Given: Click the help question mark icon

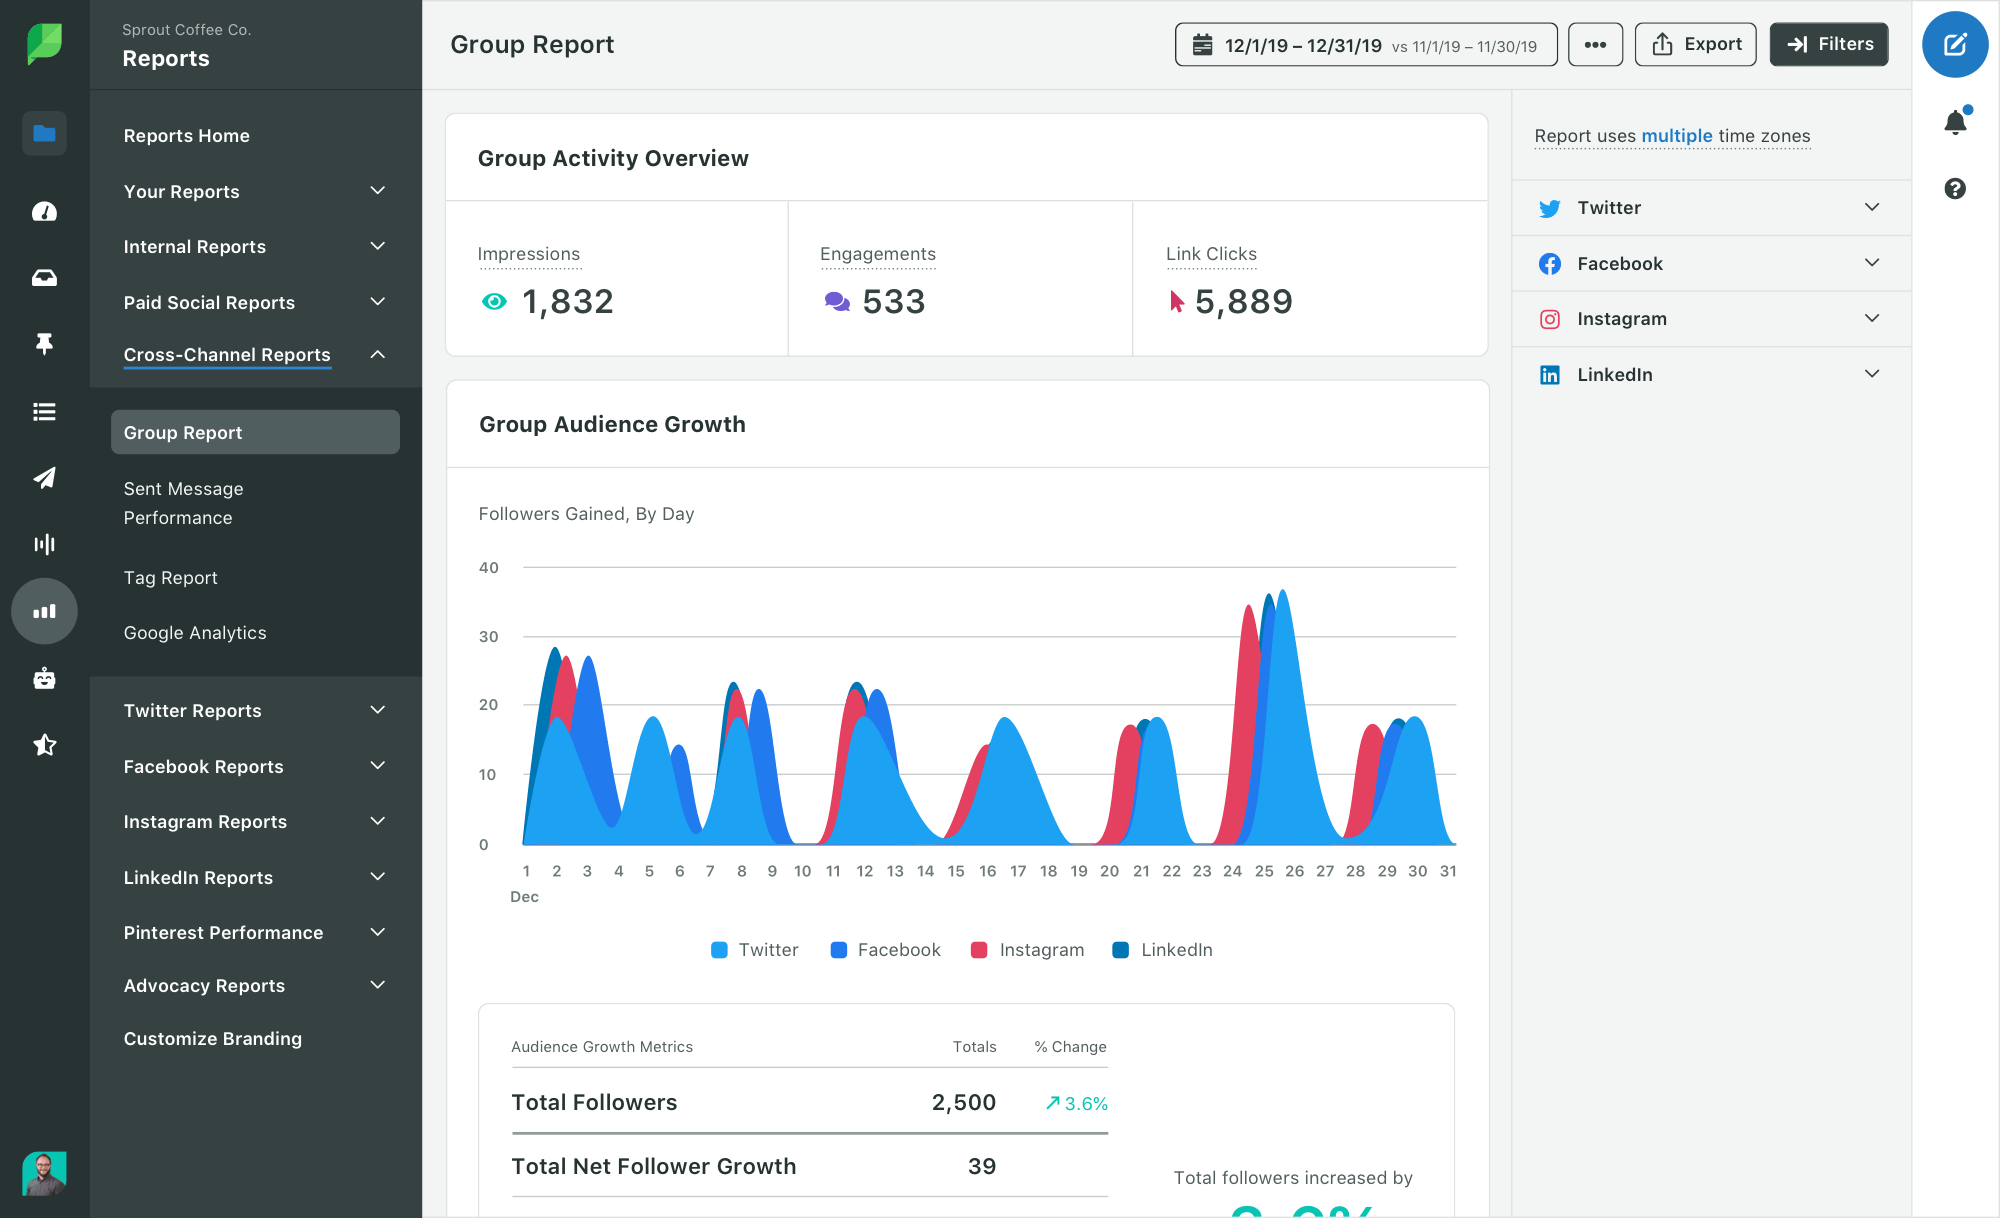Looking at the screenshot, I should [x=1956, y=187].
